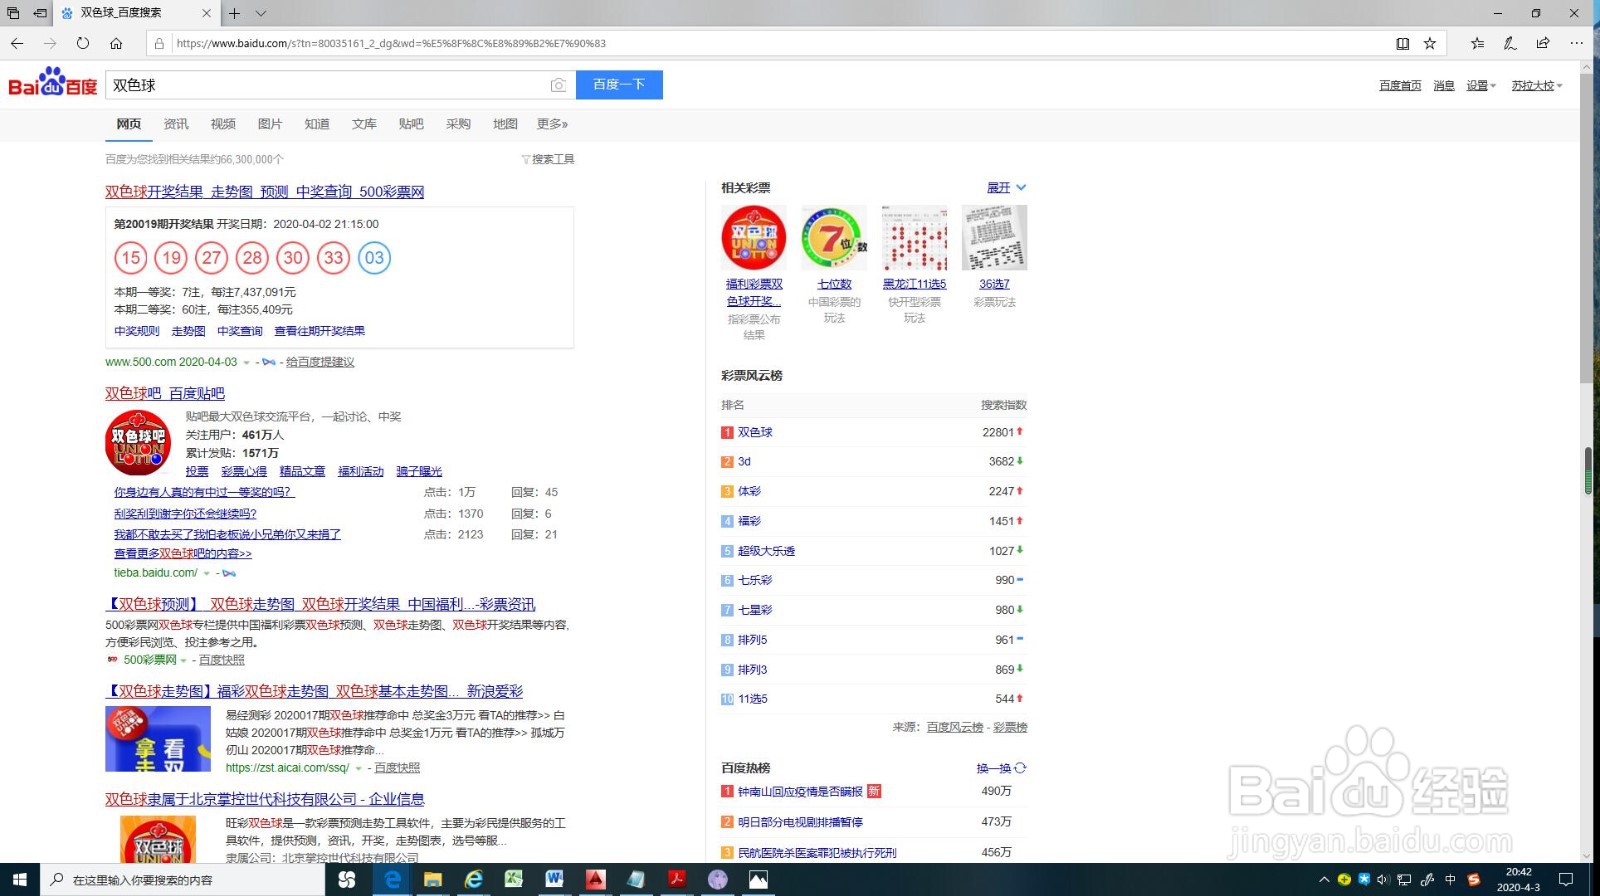Image resolution: width=1600 pixels, height=896 pixels.
Task: Click camera image-search icon in search box
Action: 558,85
